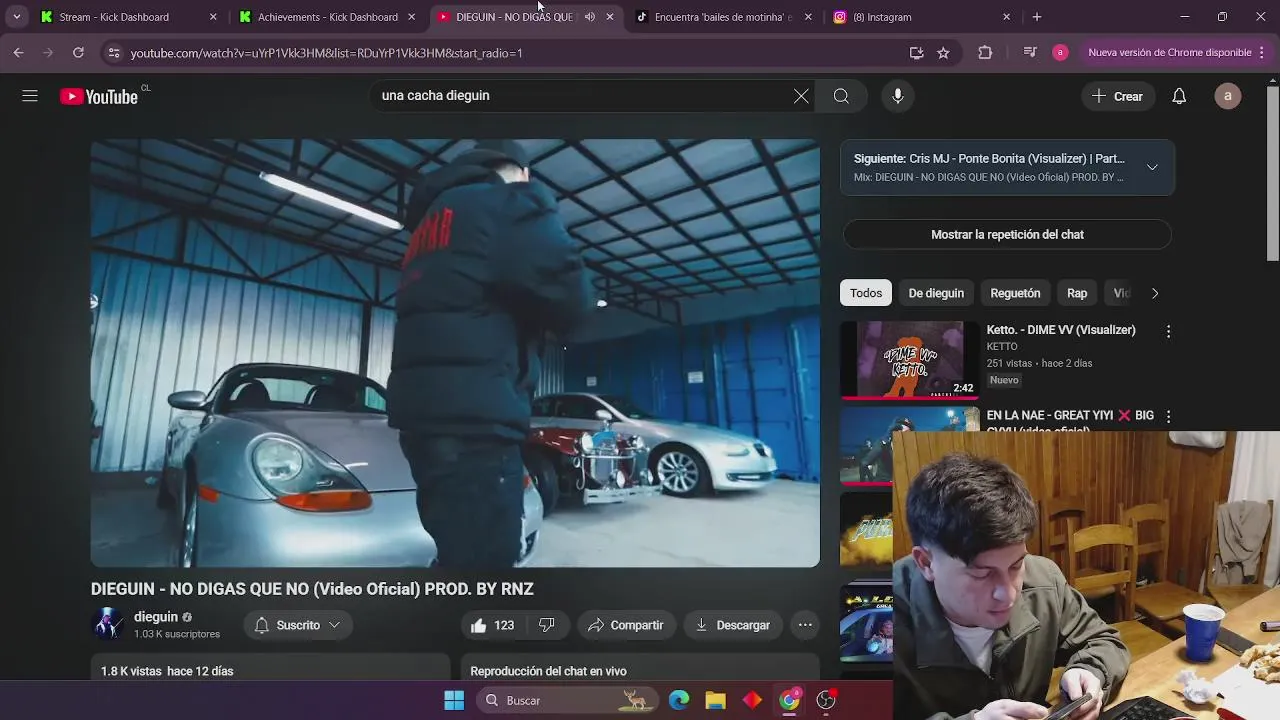This screenshot has height=720, width=1280.
Task: Open Ketto. - DIME VV (Visualizer) title
Action: pyautogui.click(x=1061, y=330)
